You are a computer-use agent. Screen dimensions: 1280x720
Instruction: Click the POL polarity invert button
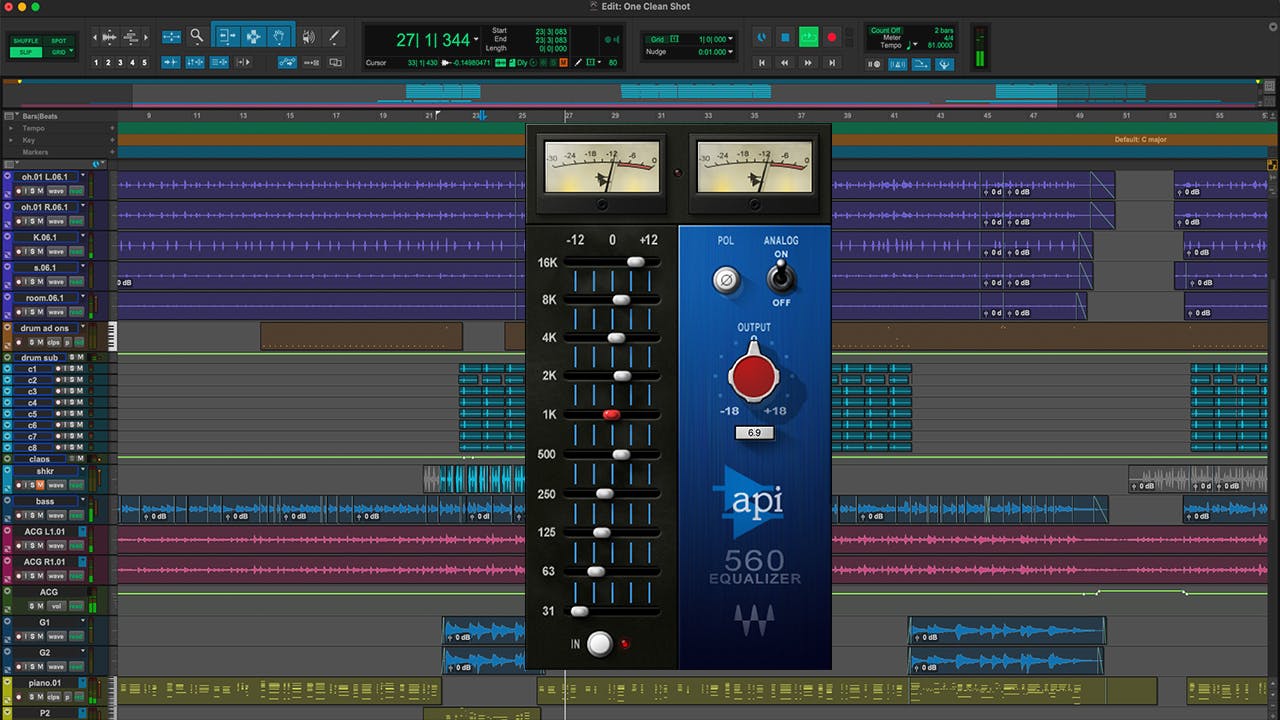coord(726,280)
